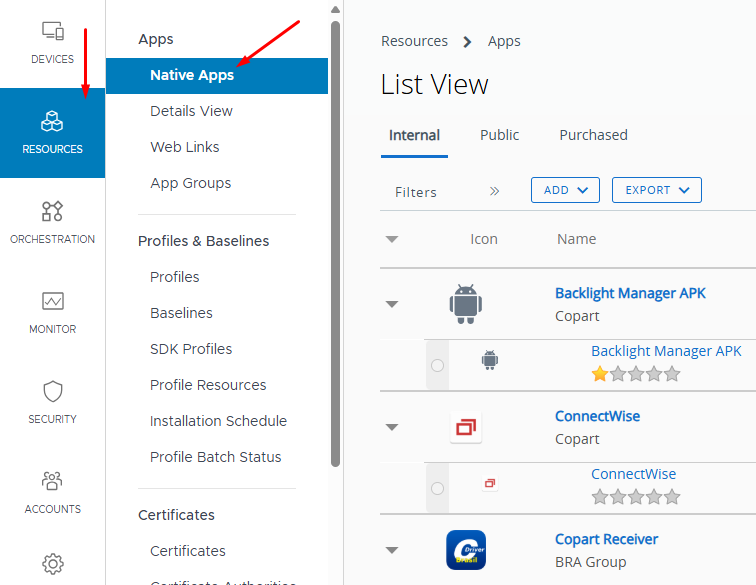Open App Groups in the sidebar
The image size is (756, 585).
190,184
